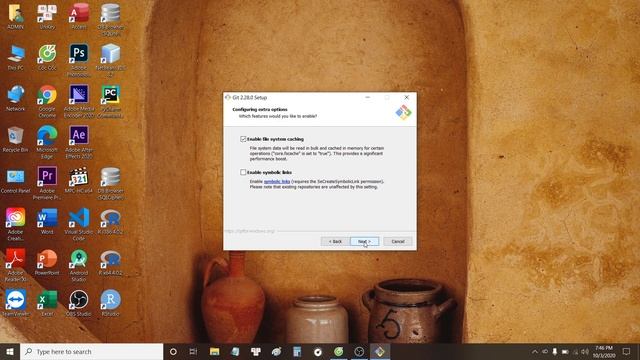Click the taskbar search box
This screenshot has width=640, height=360.
click(91, 351)
